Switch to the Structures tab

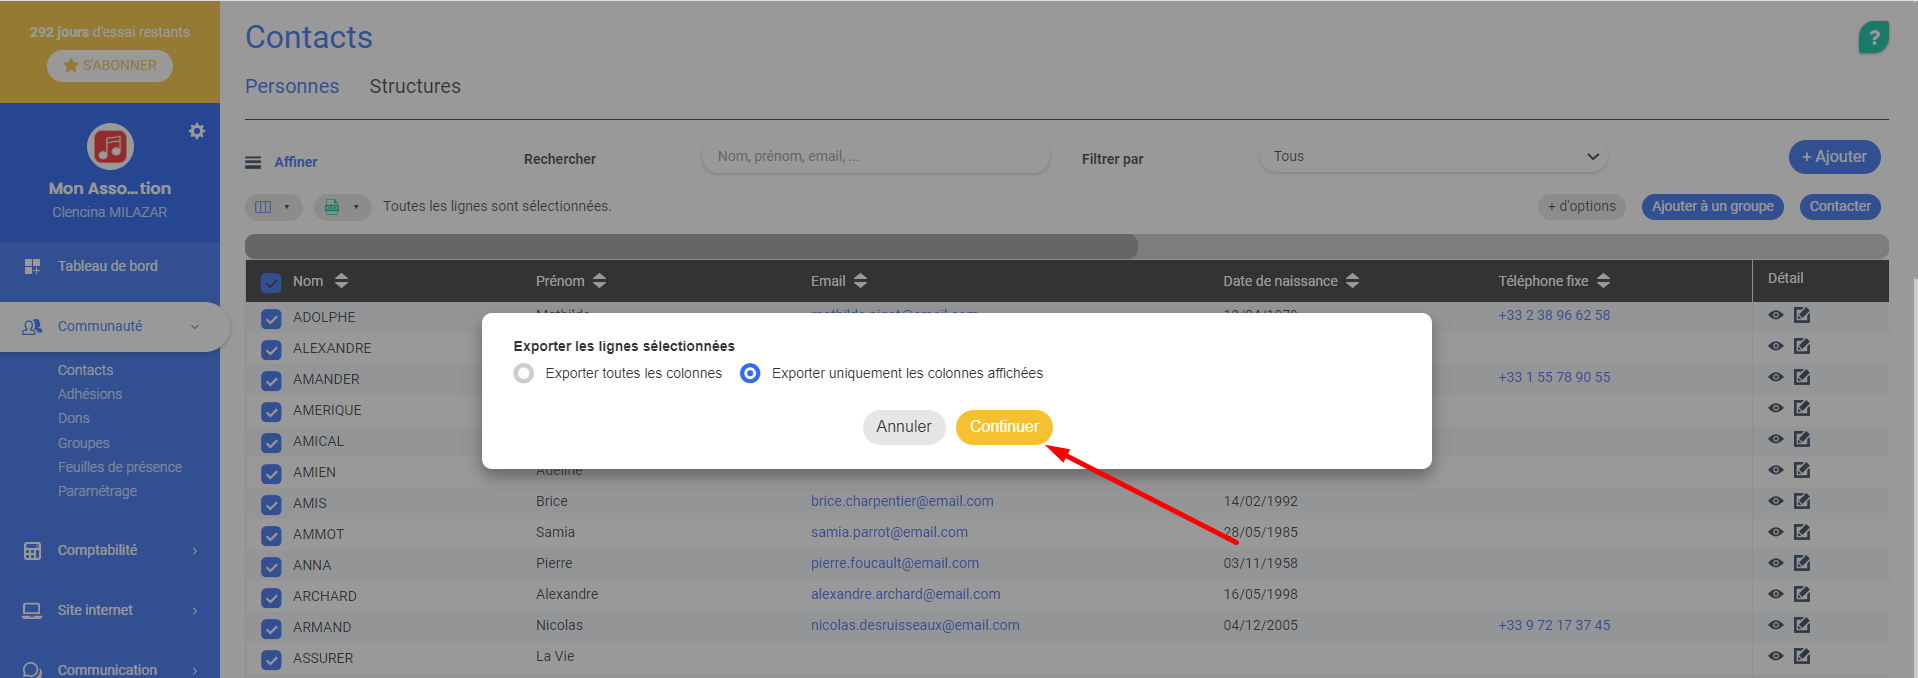click(x=415, y=87)
